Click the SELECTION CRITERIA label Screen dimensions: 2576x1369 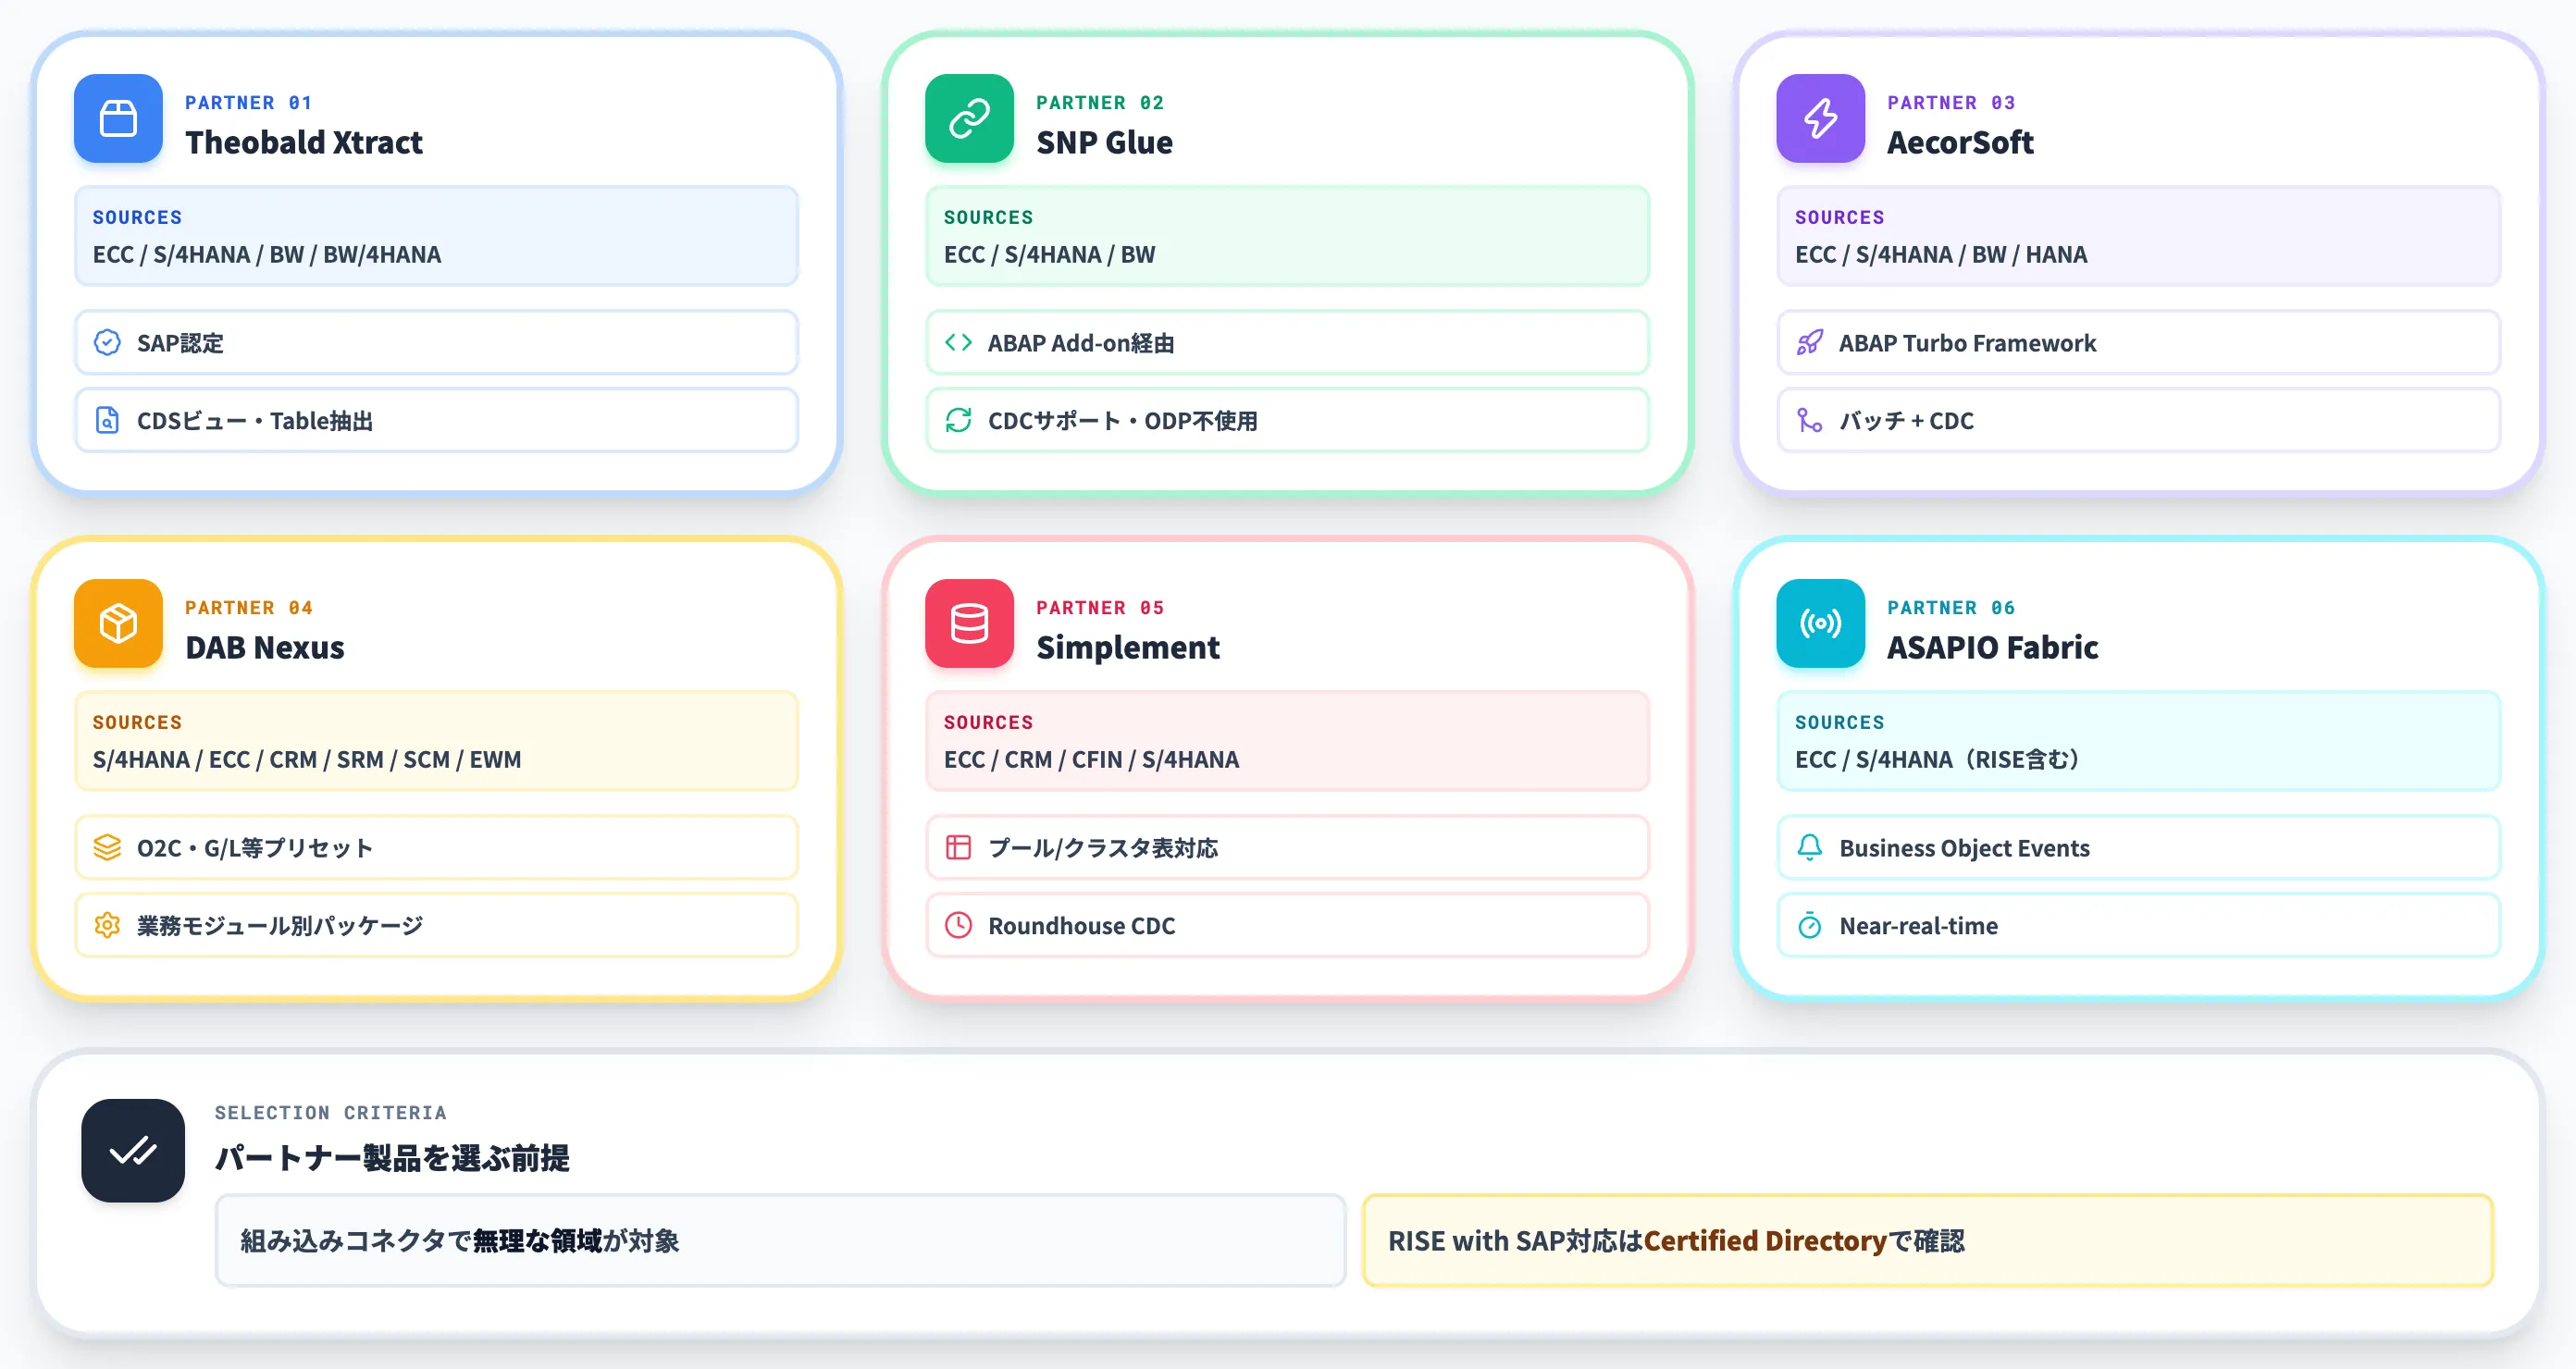(330, 1112)
